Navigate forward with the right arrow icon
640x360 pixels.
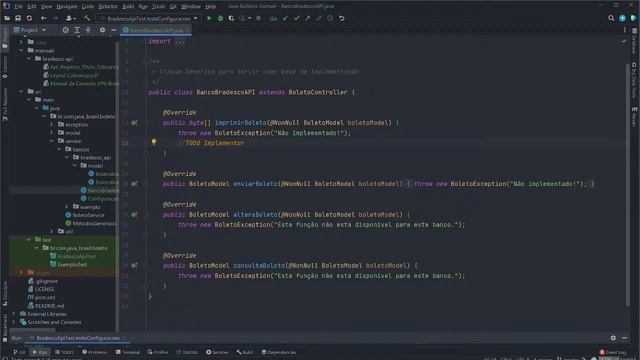point(55,18)
